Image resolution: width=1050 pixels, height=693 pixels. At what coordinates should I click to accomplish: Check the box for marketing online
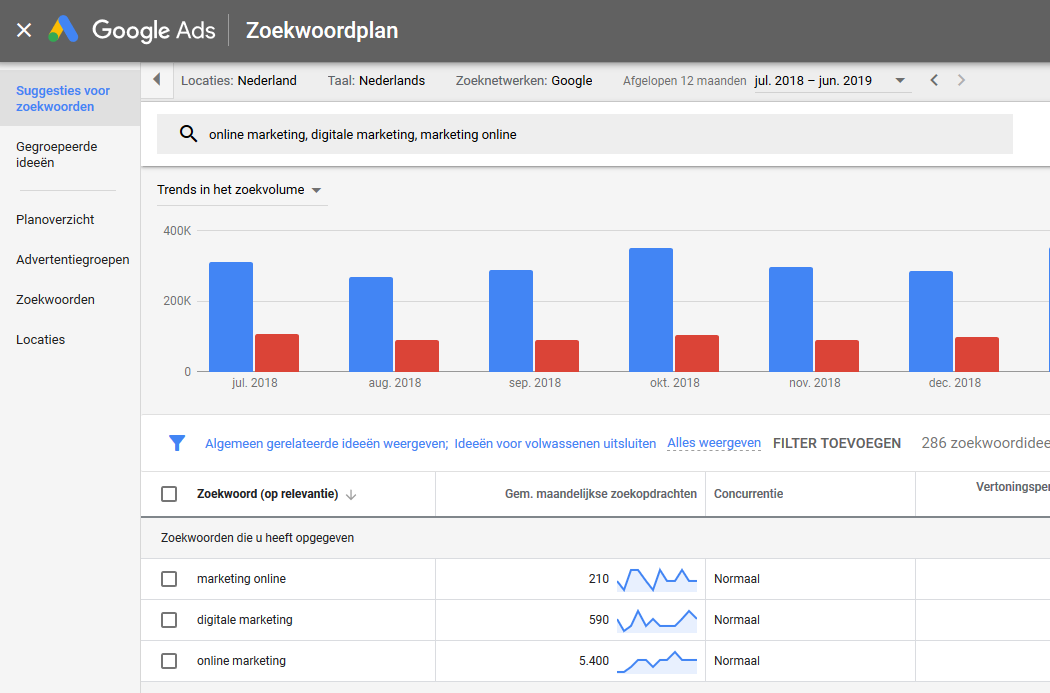(x=169, y=579)
